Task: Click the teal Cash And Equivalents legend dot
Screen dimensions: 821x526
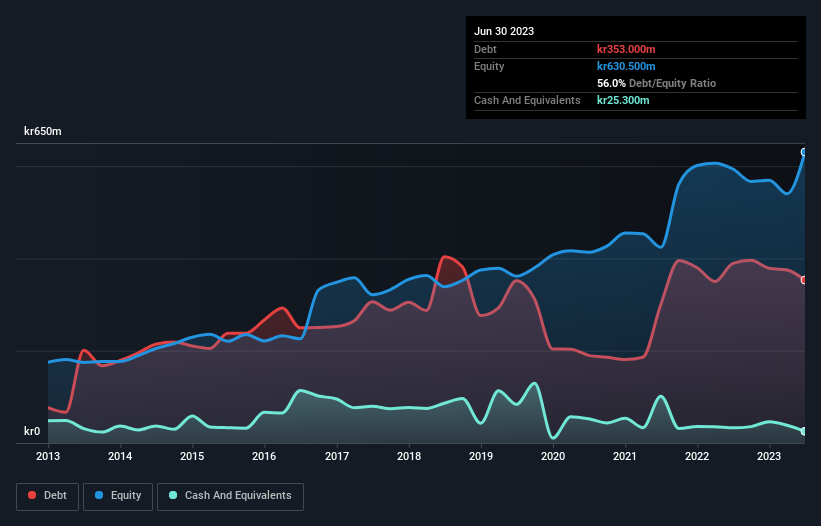Action: [173, 495]
